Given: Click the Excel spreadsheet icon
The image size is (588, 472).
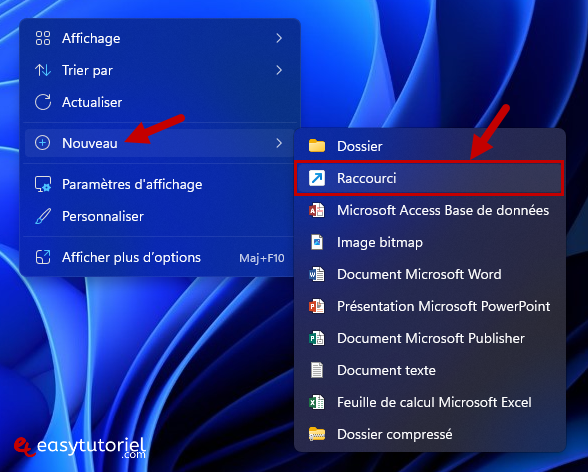Looking at the screenshot, I should 317,402.
